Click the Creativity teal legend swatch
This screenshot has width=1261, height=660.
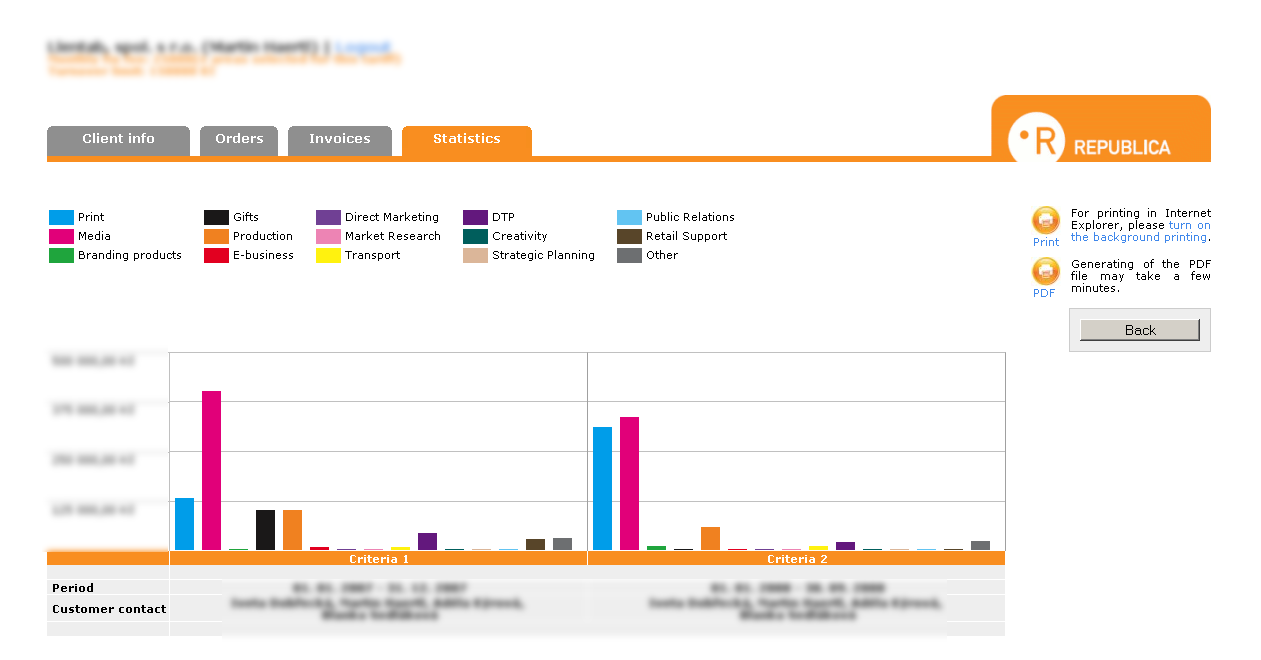tap(475, 236)
